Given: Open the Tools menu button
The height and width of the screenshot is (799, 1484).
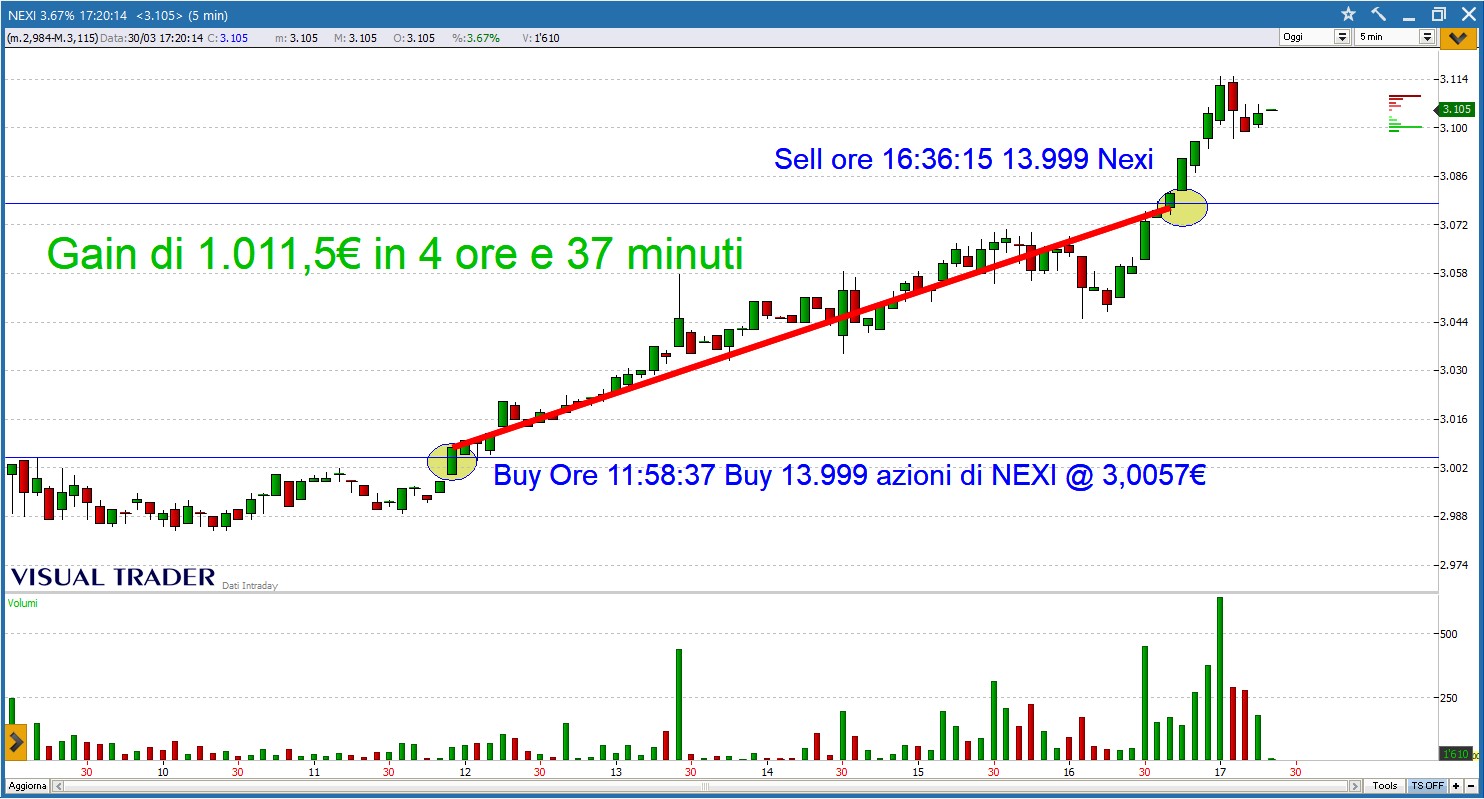Looking at the screenshot, I should 1385,786.
